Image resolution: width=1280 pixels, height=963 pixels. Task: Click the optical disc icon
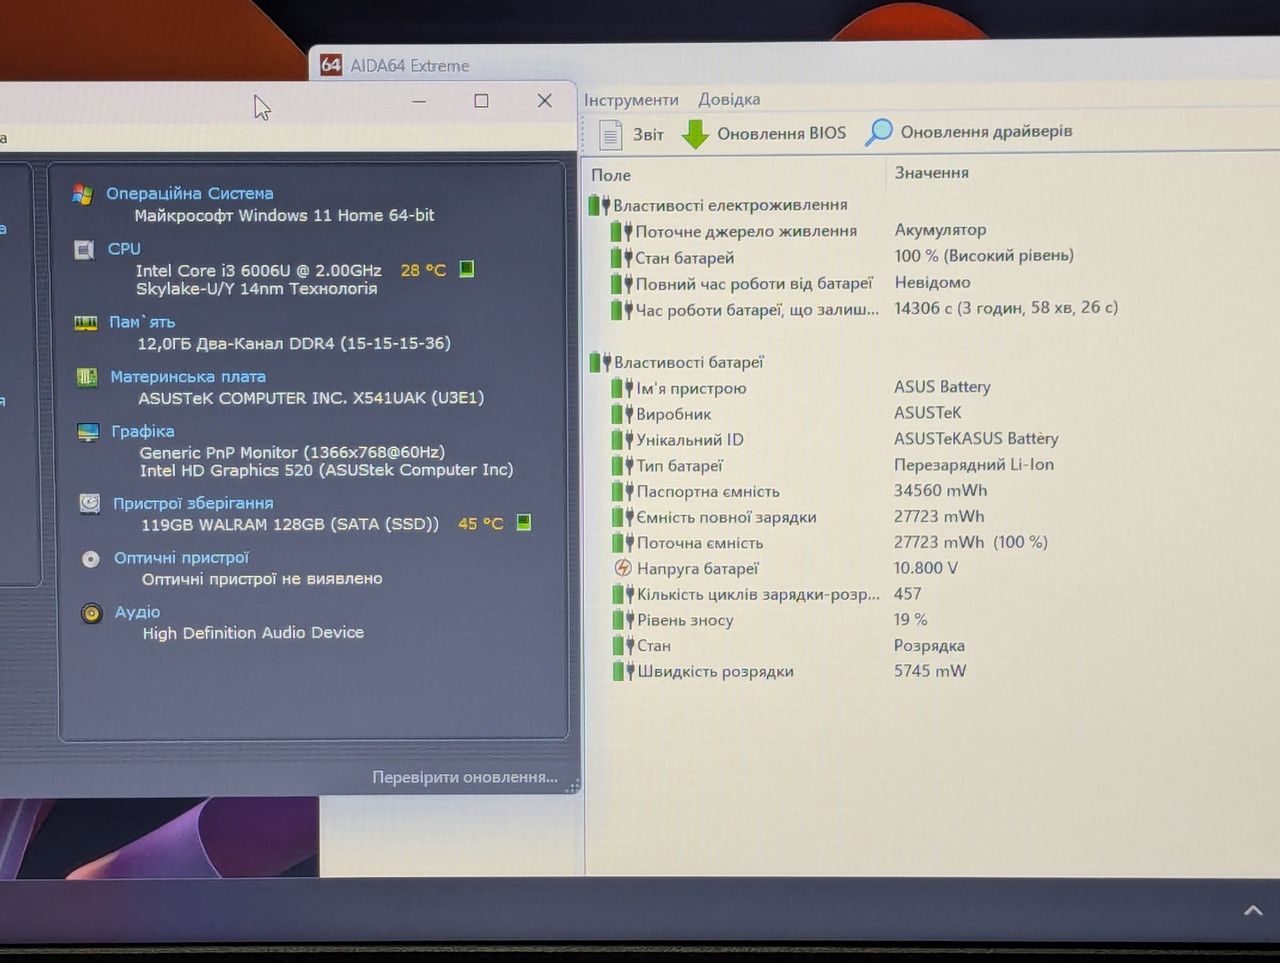pos(91,559)
